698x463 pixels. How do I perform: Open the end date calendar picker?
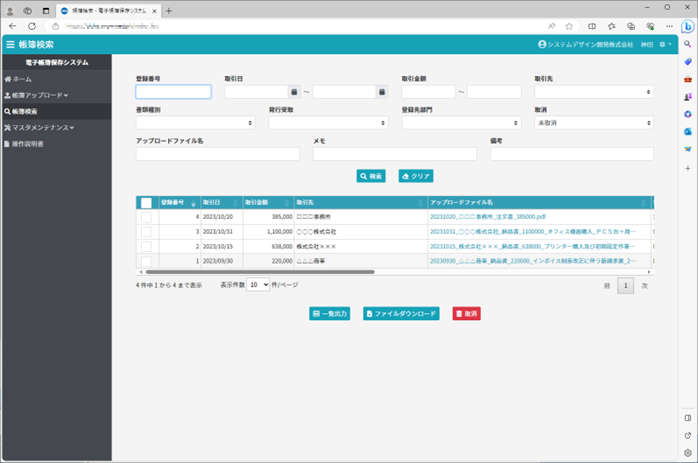pyautogui.click(x=382, y=92)
